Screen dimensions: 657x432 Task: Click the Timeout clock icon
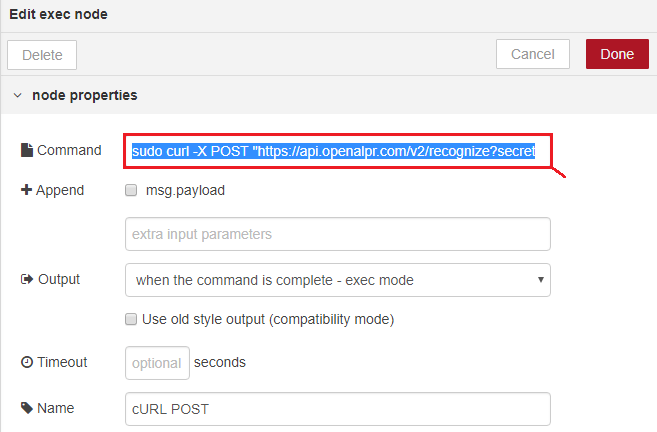click(x=27, y=363)
